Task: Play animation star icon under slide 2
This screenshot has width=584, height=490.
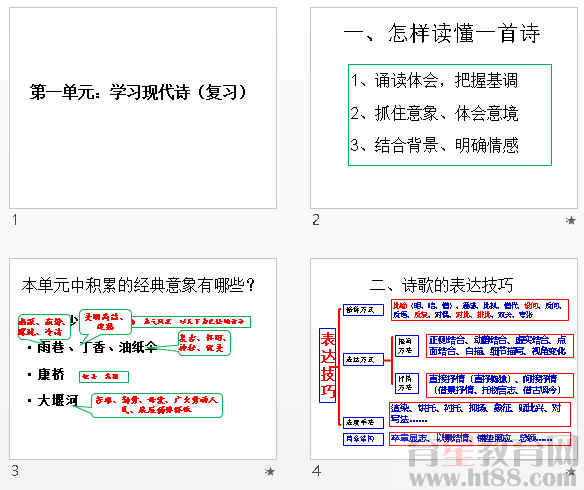Action: pyautogui.click(x=570, y=220)
